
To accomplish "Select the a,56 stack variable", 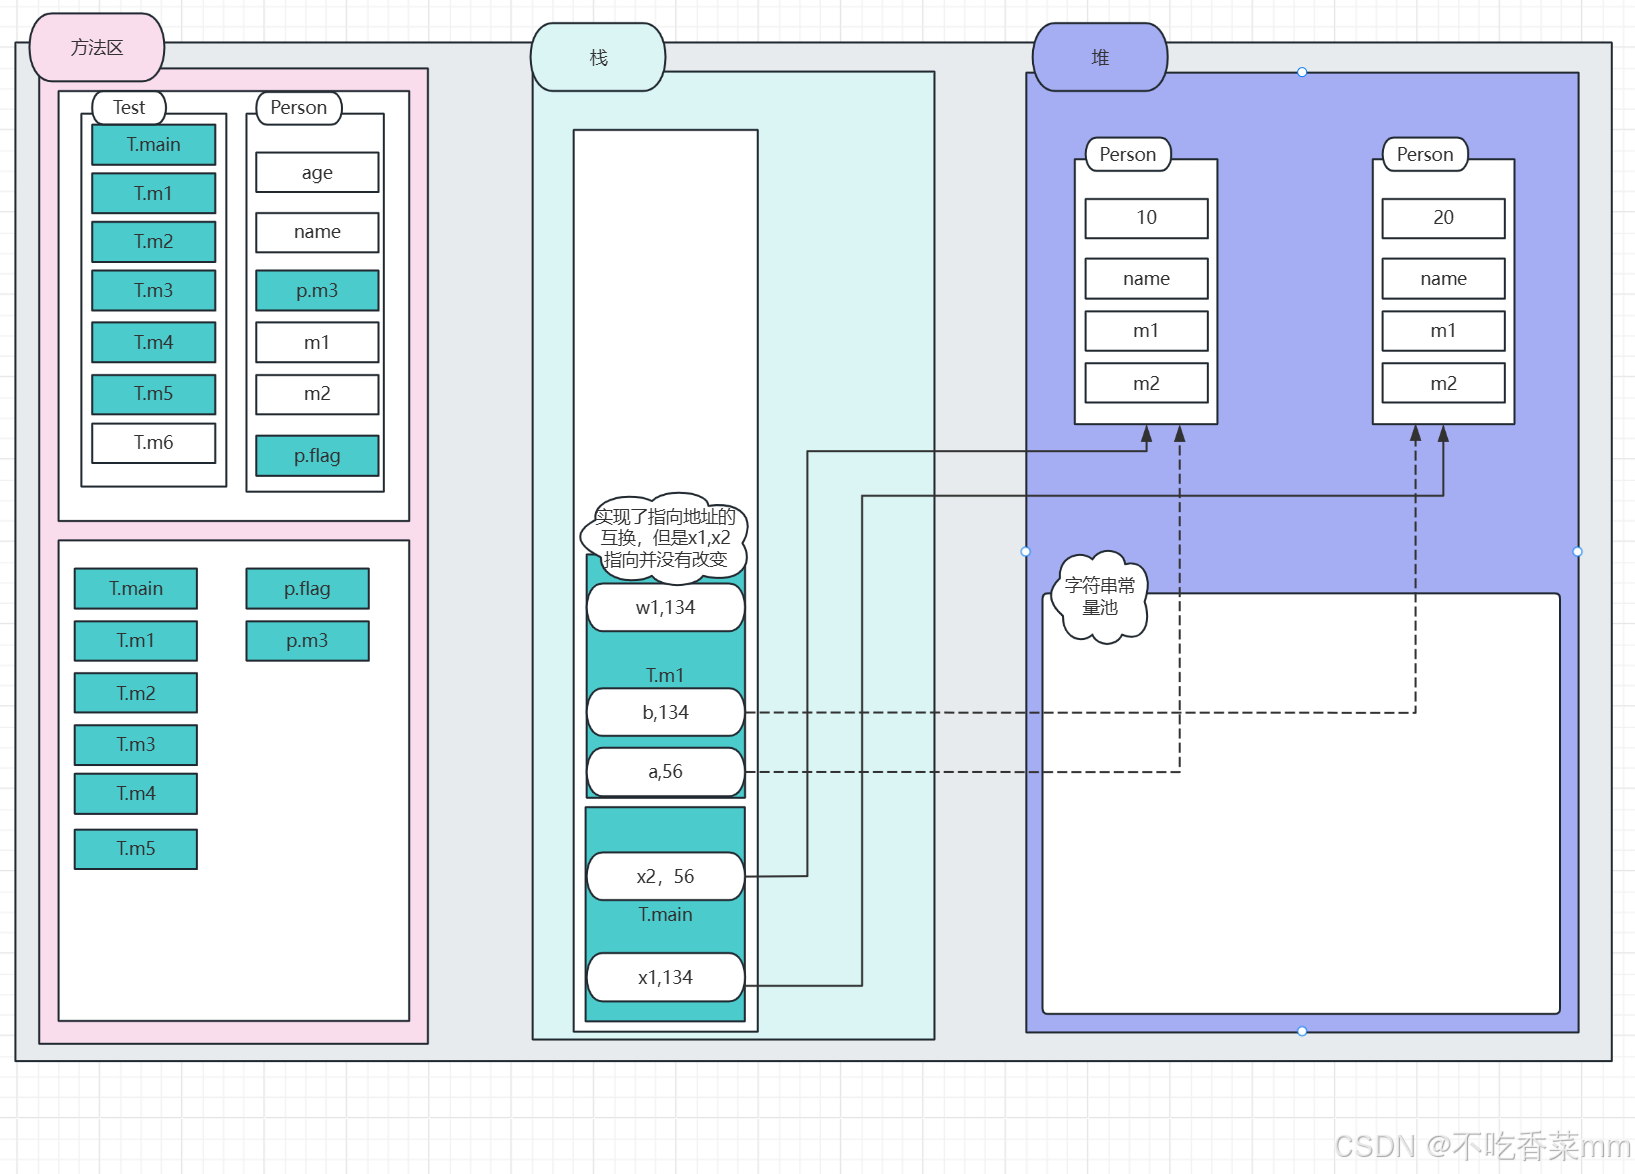I will coord(666,772).
